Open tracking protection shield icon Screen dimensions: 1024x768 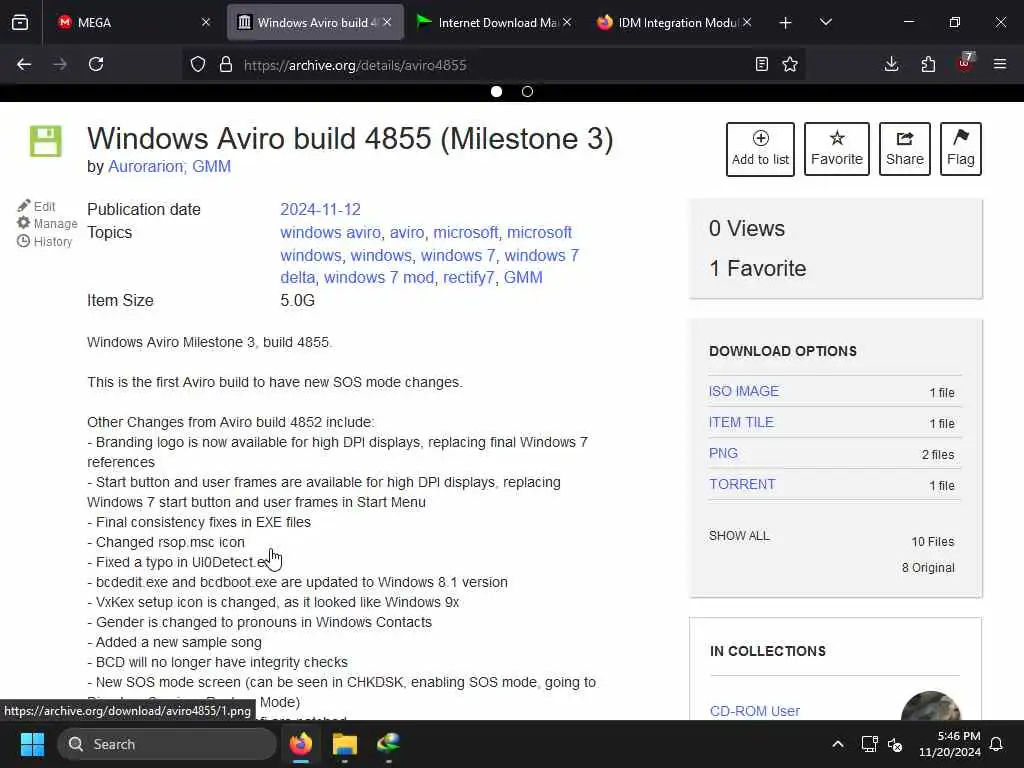198,64
